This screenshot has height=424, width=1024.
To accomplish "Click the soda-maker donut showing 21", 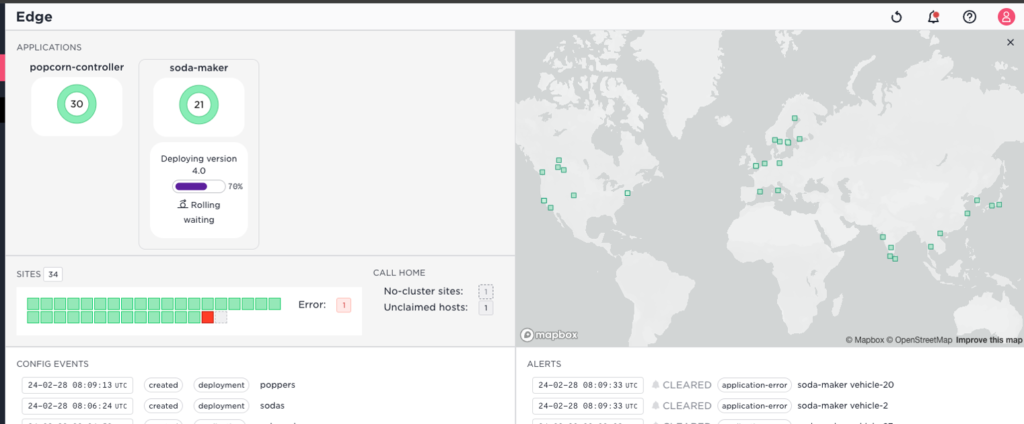I will (199, 105).
